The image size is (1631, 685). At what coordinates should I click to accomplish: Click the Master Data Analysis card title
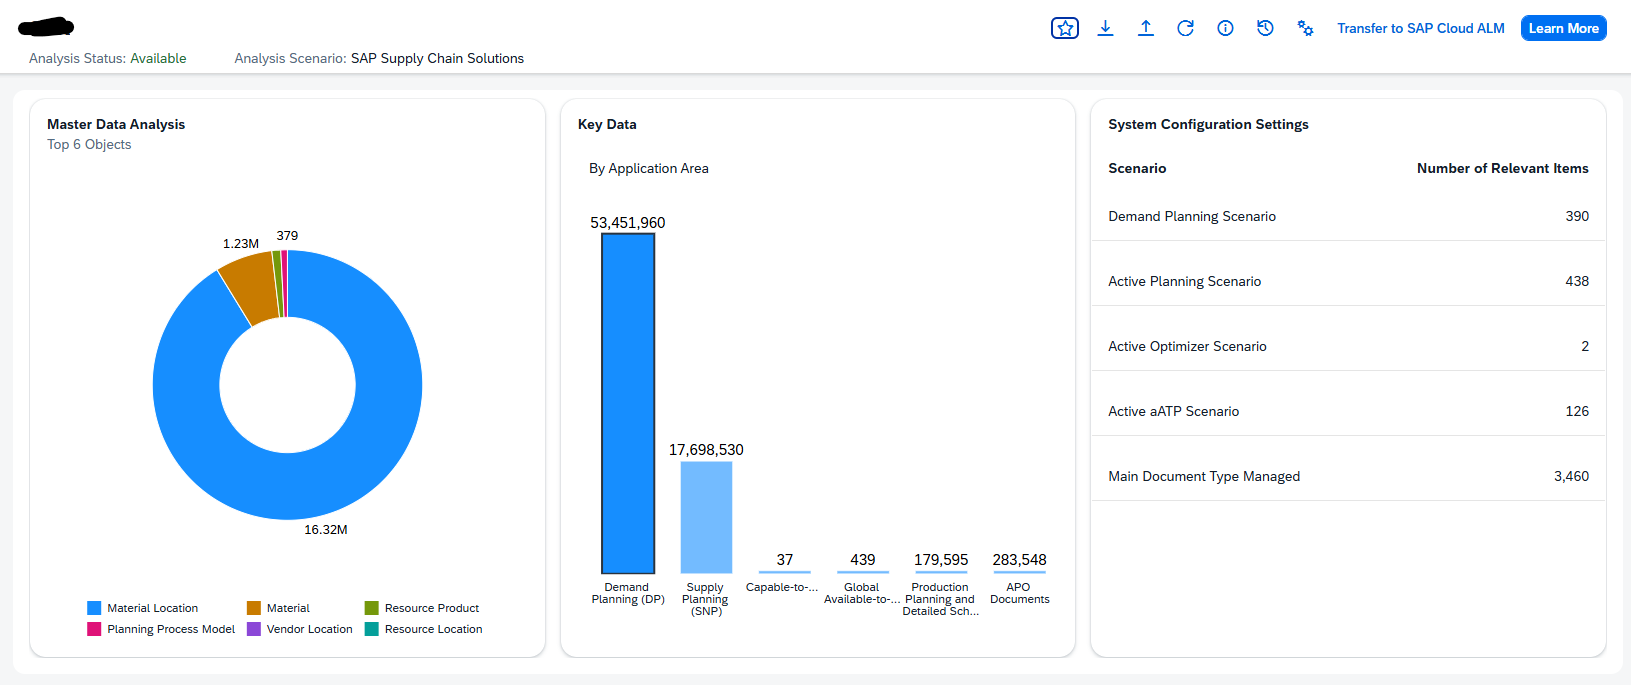click(x=116, y=124)
